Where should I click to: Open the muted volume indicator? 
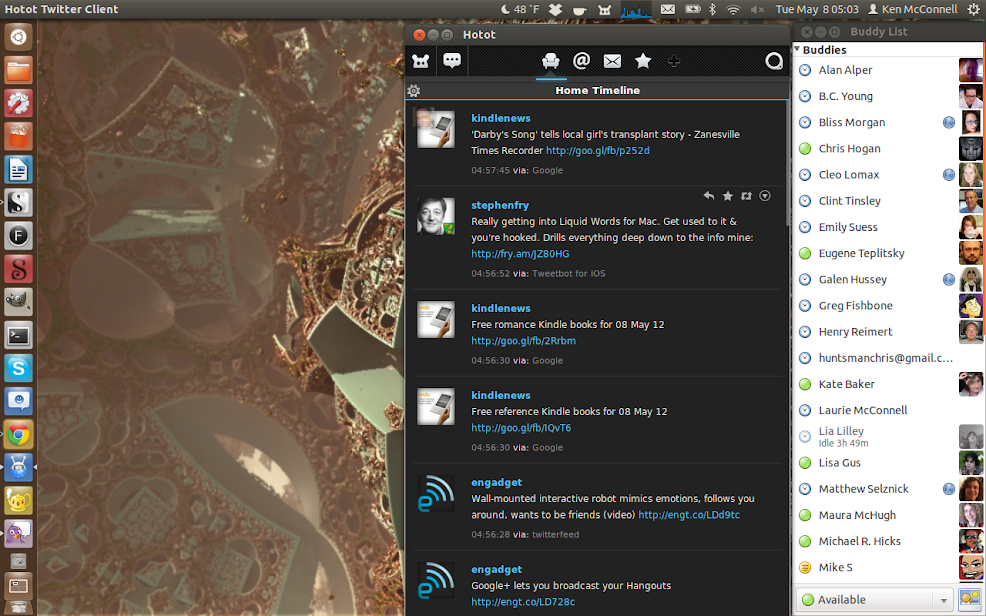point(757,9)
